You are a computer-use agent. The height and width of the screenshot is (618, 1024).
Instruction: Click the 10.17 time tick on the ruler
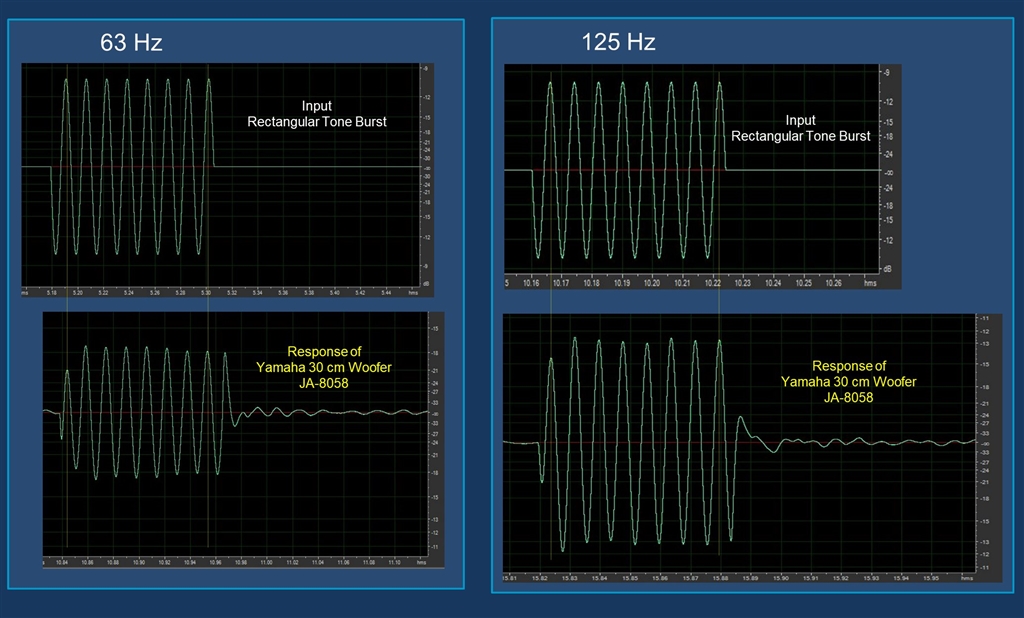[561, 284]
